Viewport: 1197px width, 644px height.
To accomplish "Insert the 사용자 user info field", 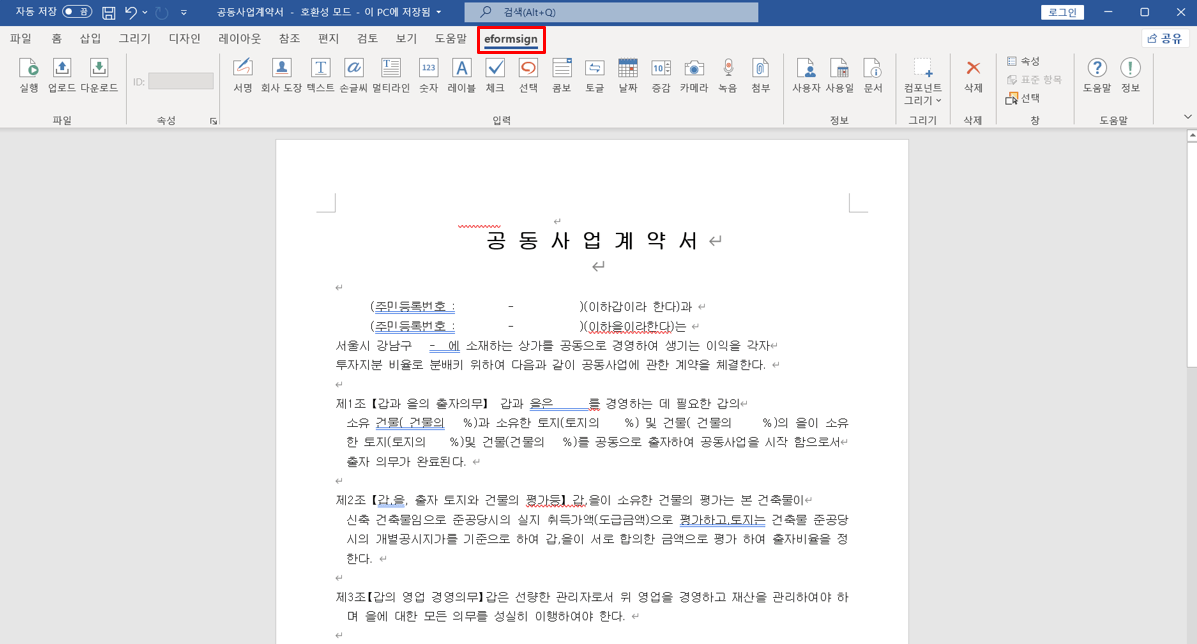I will [806, 76].
